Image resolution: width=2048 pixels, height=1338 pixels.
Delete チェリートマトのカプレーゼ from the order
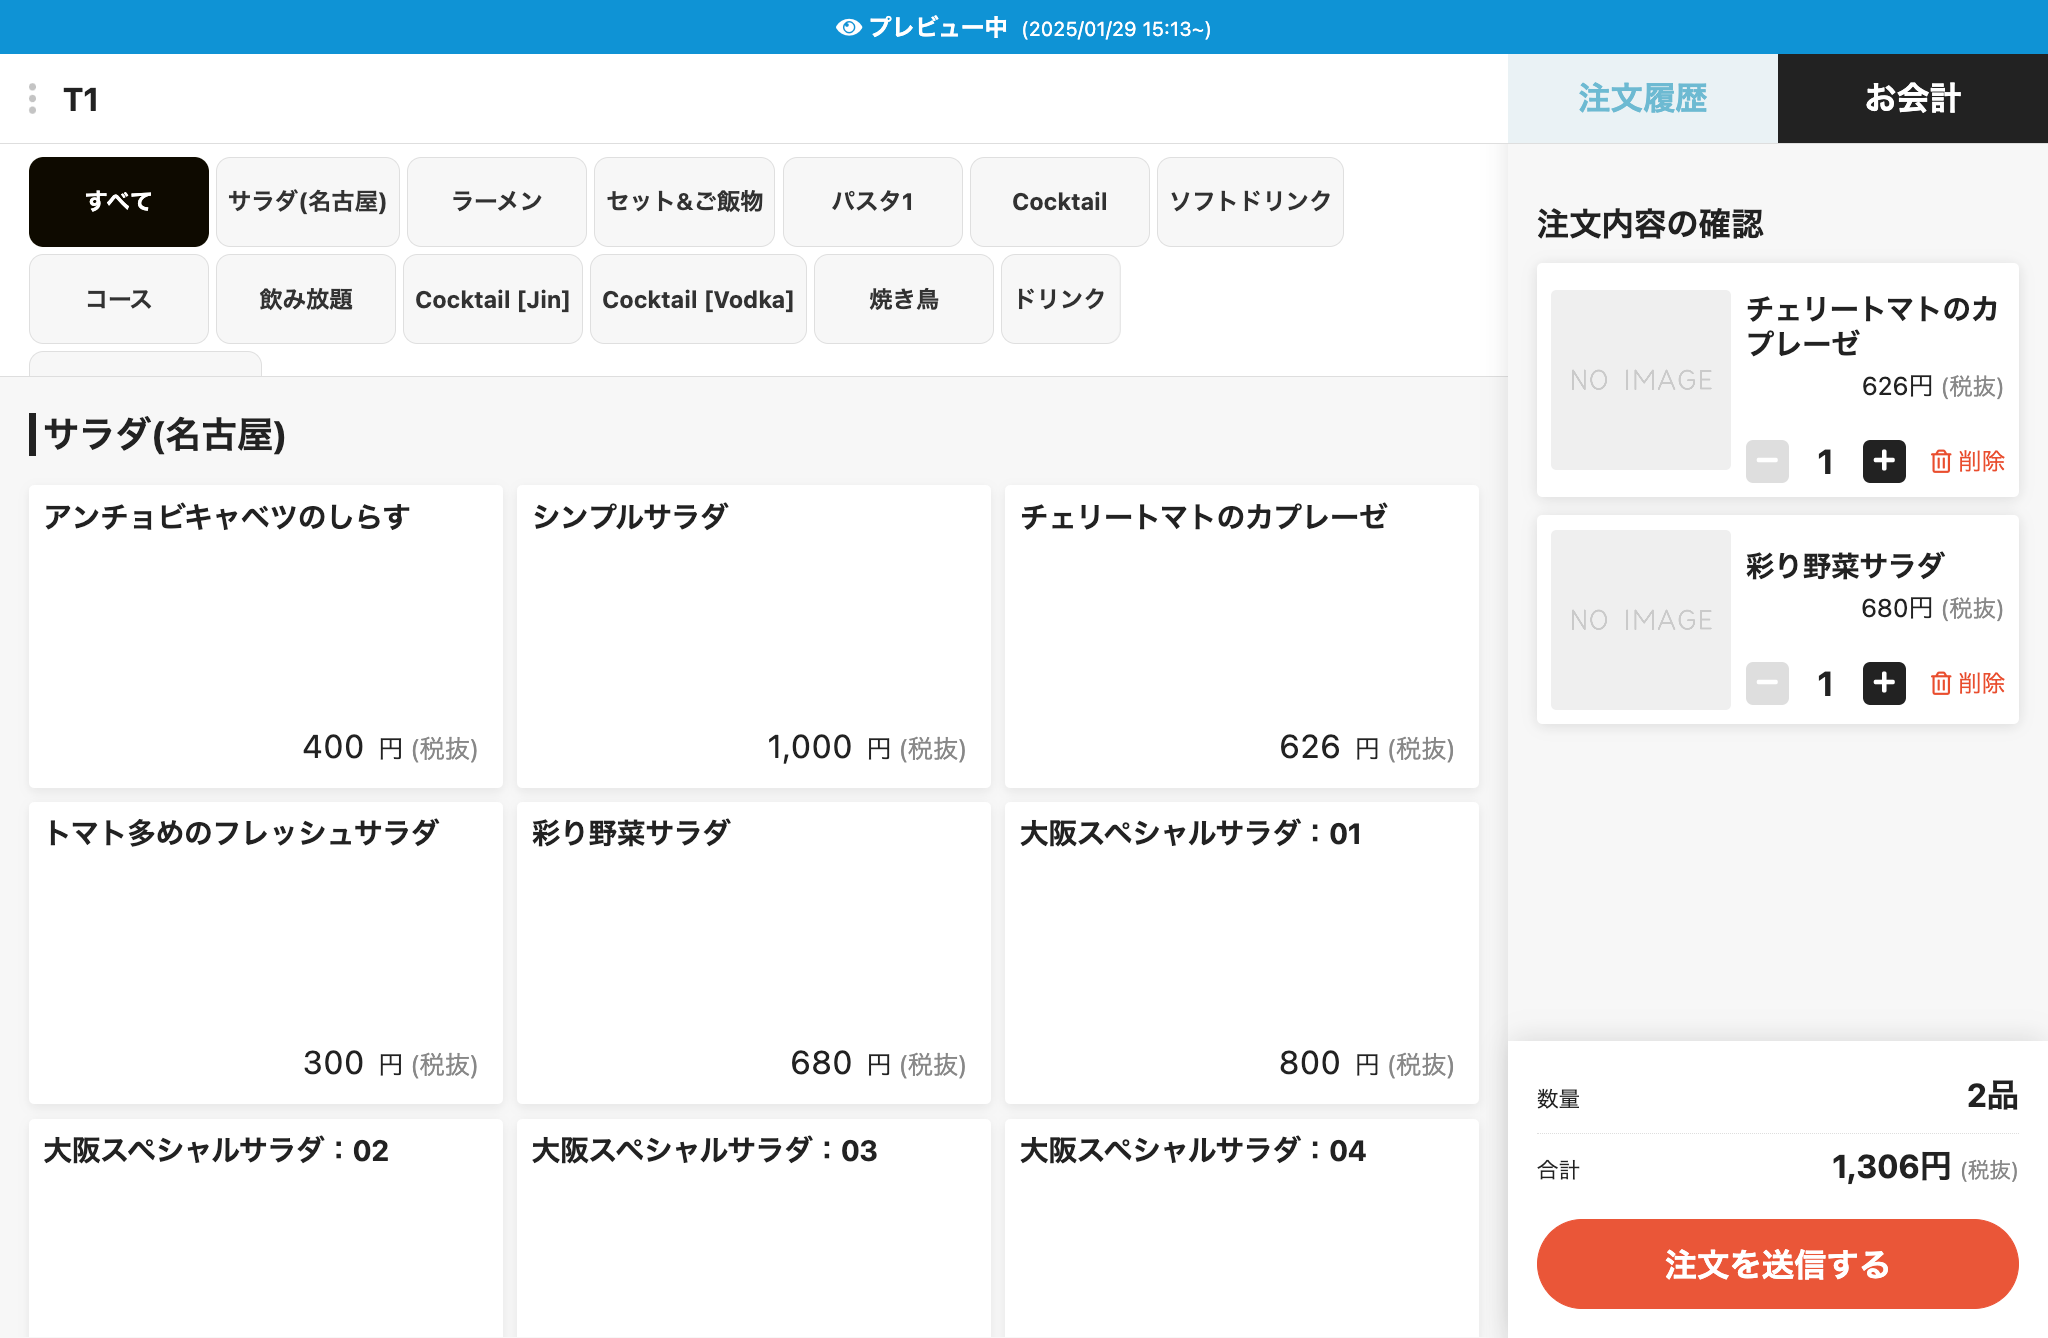(1967, 461)
